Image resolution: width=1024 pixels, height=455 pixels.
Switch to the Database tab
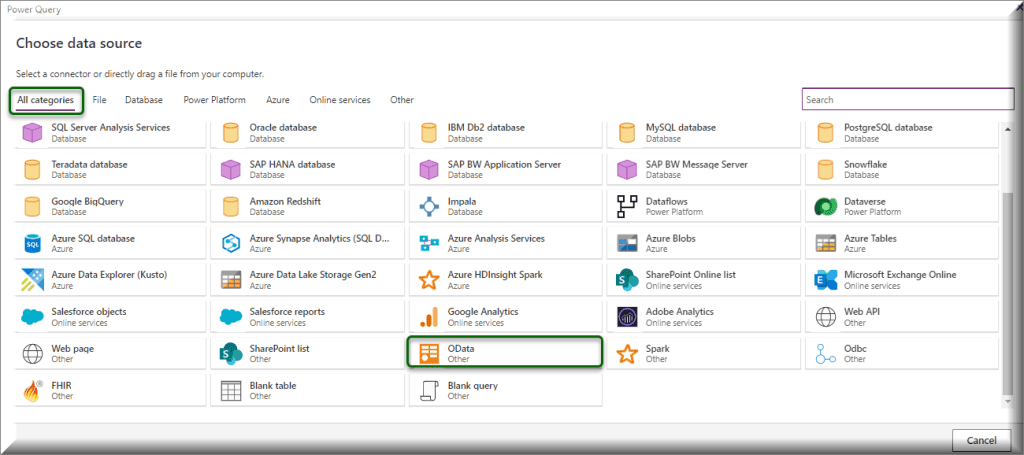pyautogui.click(x=144, y=100)
